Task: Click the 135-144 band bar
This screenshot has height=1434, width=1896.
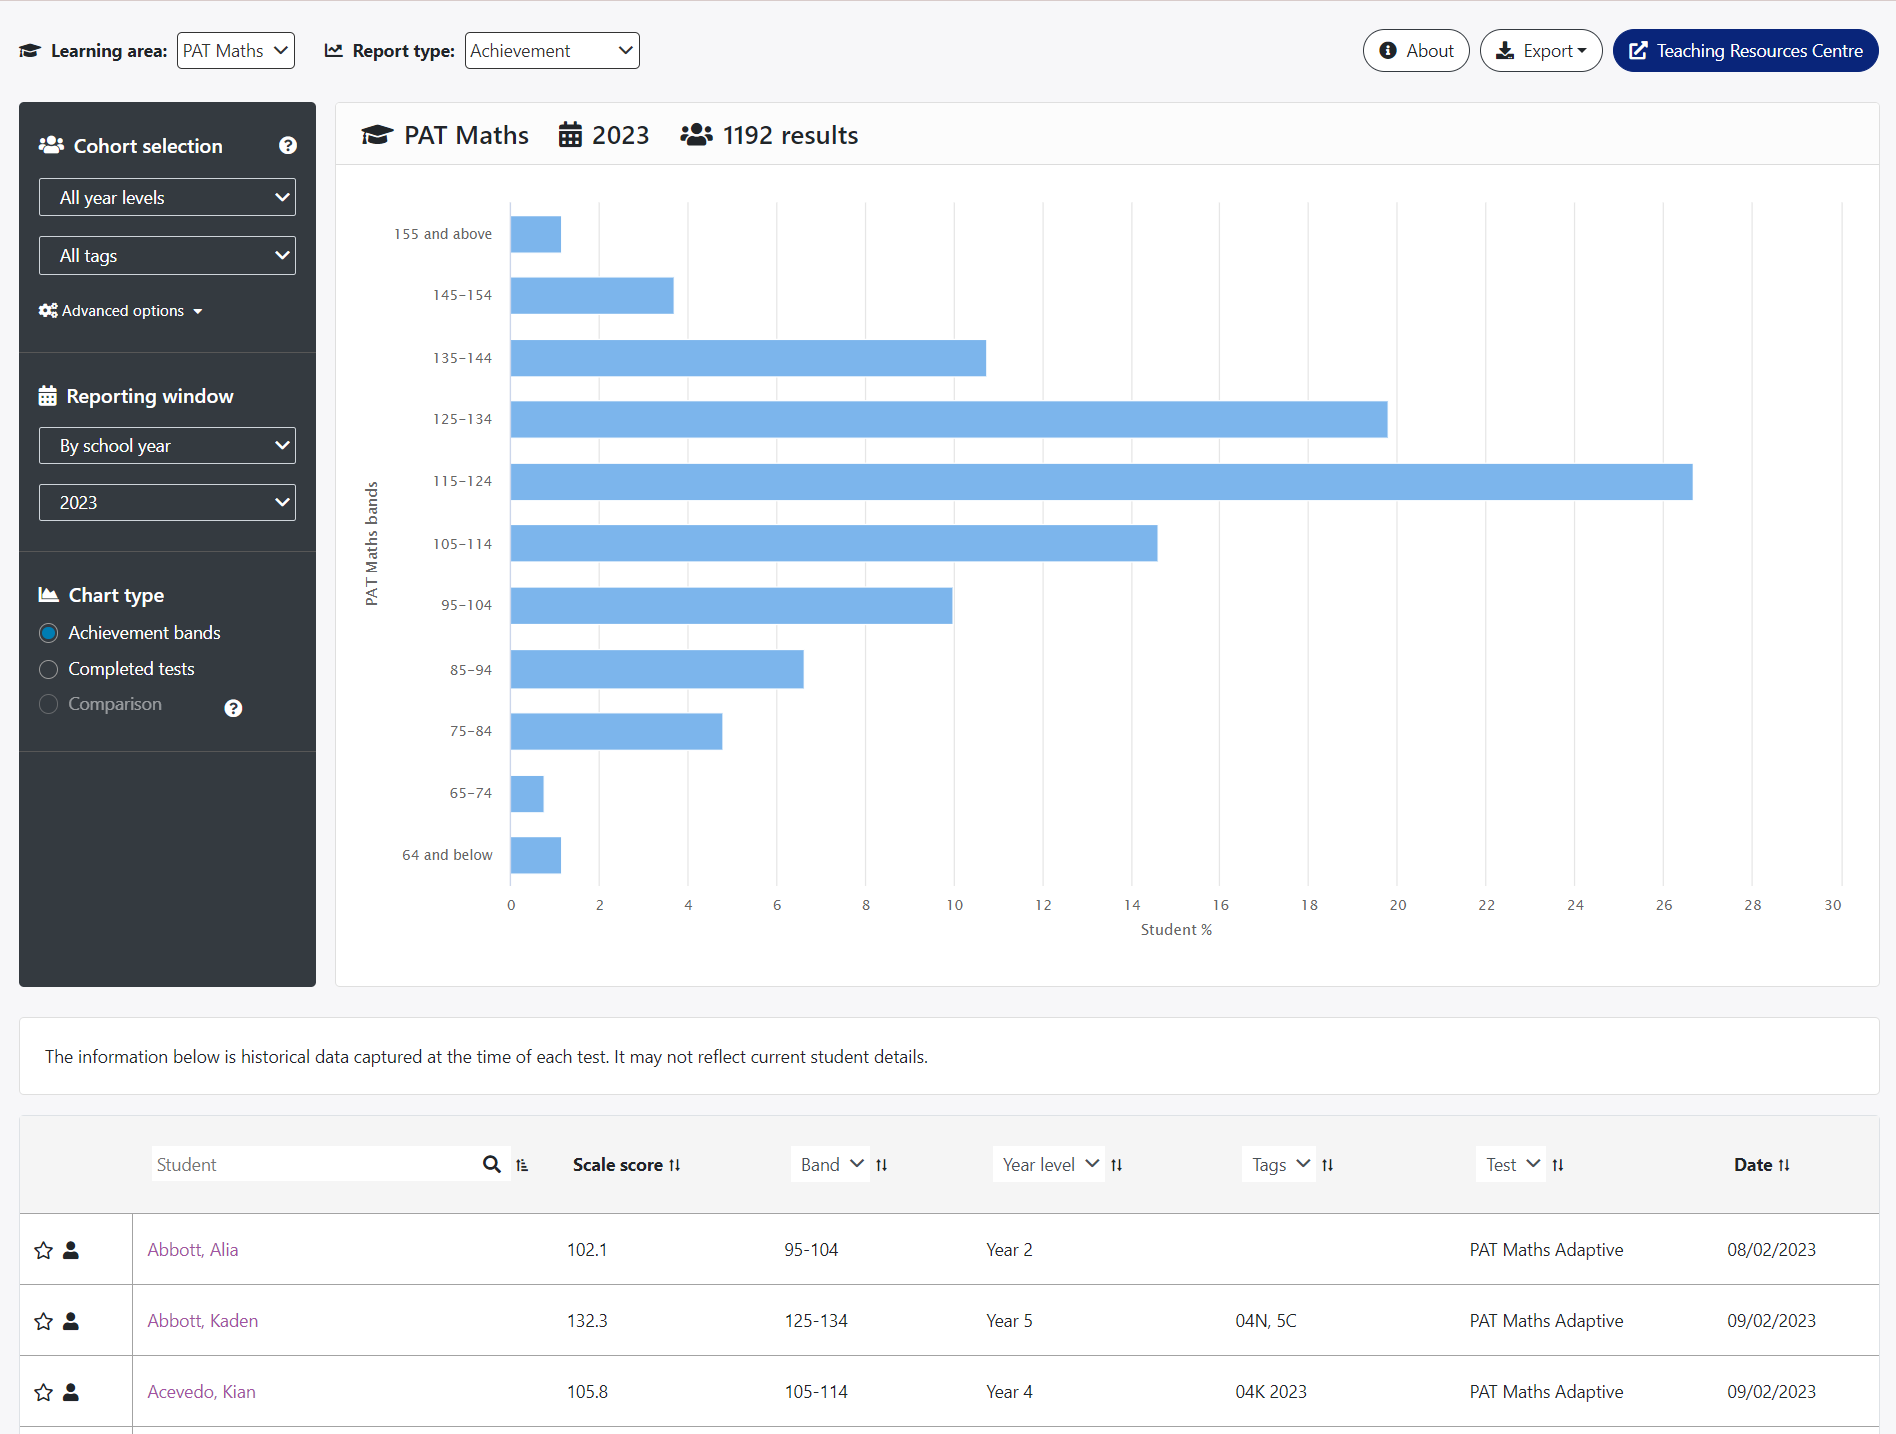Action: 748,358
